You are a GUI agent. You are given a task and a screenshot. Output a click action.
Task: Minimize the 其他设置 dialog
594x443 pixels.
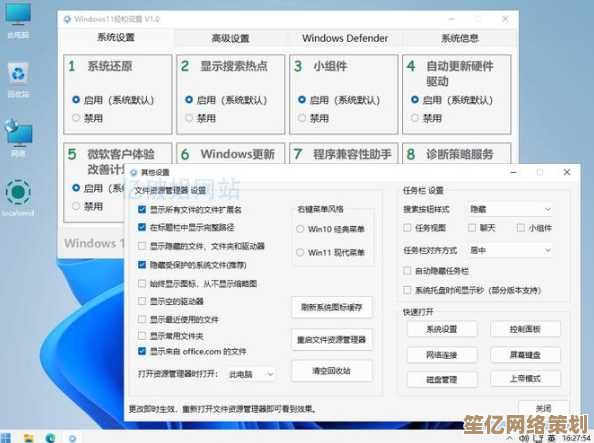click(514, 172)
